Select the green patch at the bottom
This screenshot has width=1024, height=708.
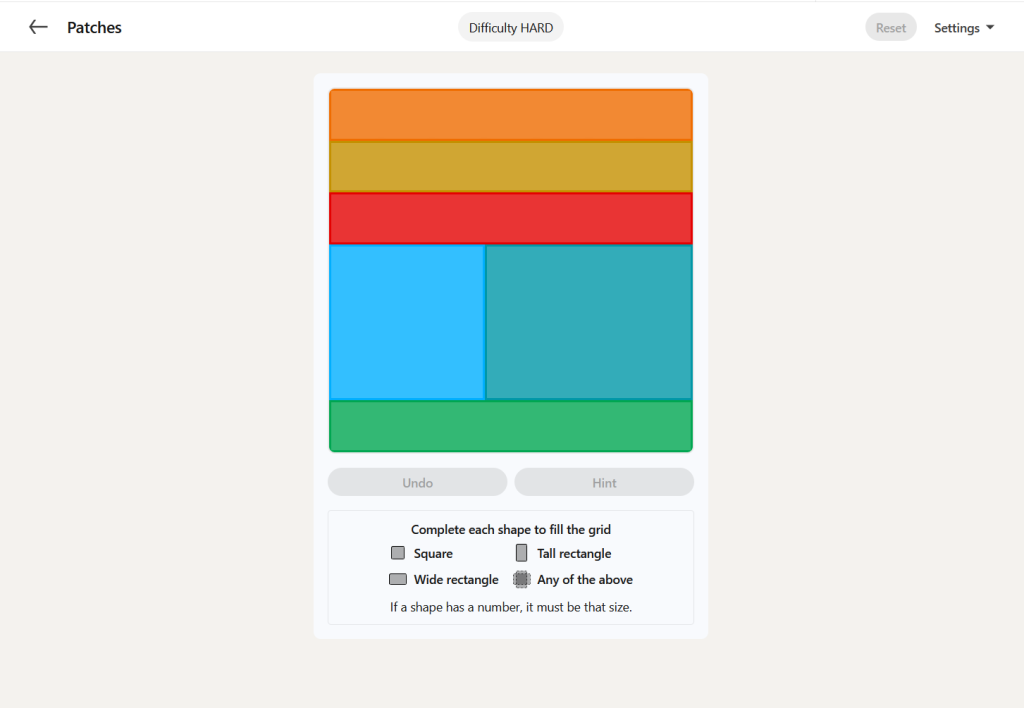point(511,426)
